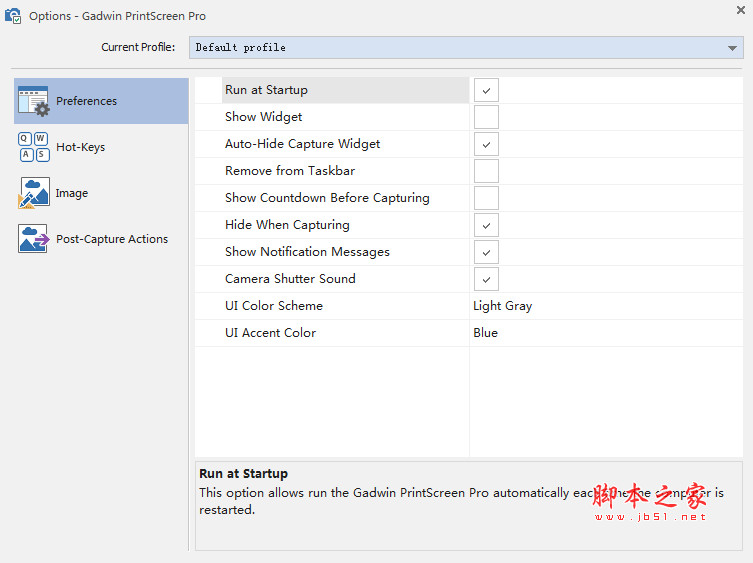Click the Post-Capture Actions arrow icon
753x563 pixels.
pyautogui.click(x=34, y=239)
